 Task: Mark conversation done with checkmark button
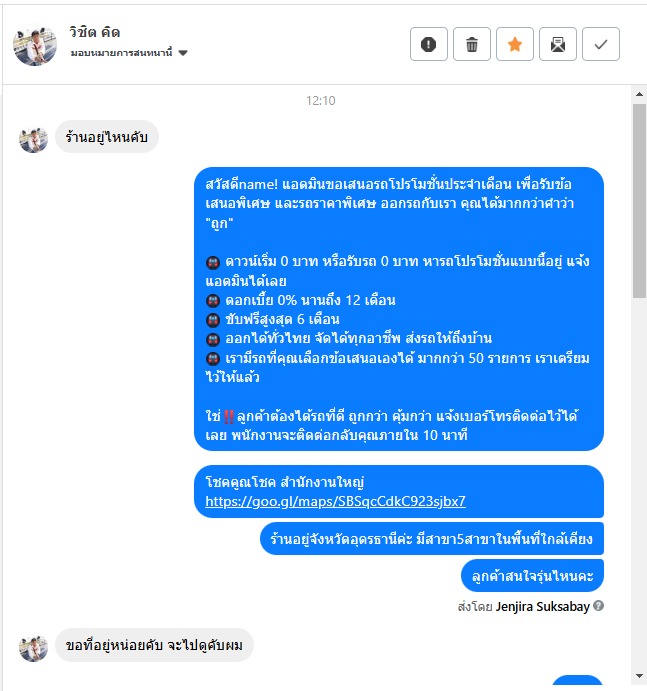tap(601, 44)
